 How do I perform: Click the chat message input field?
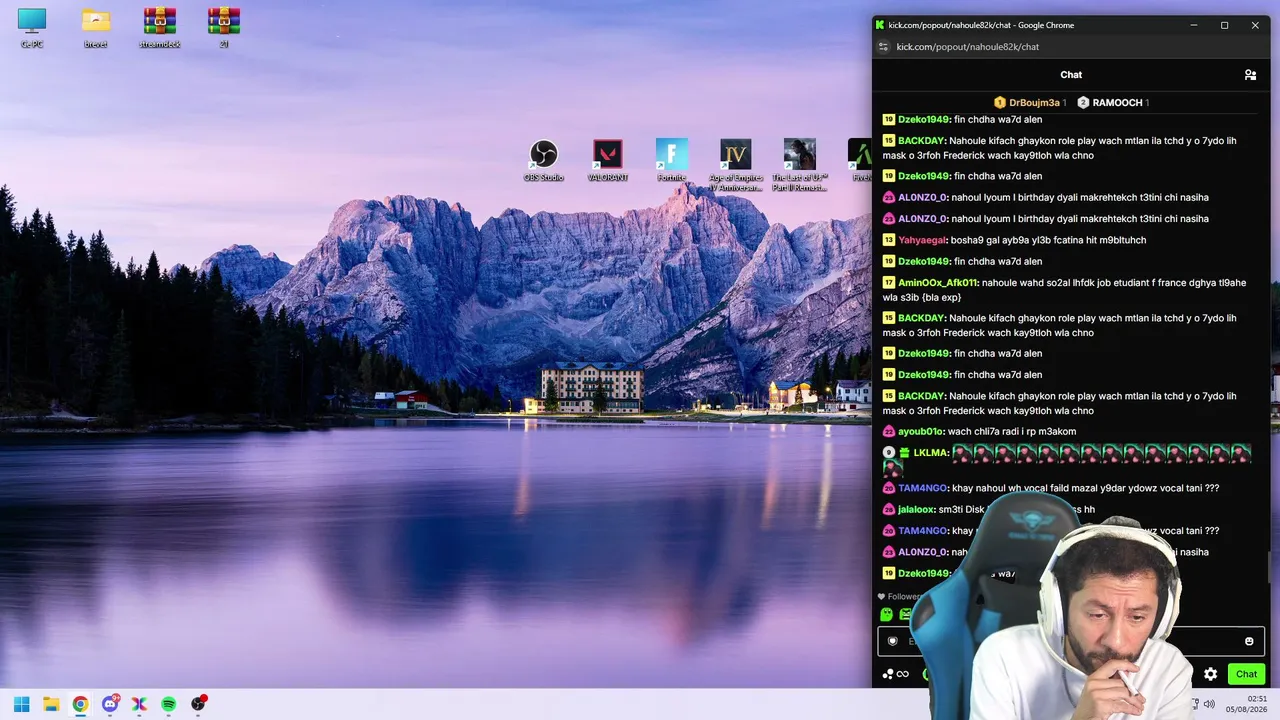tap(1070, 641)
